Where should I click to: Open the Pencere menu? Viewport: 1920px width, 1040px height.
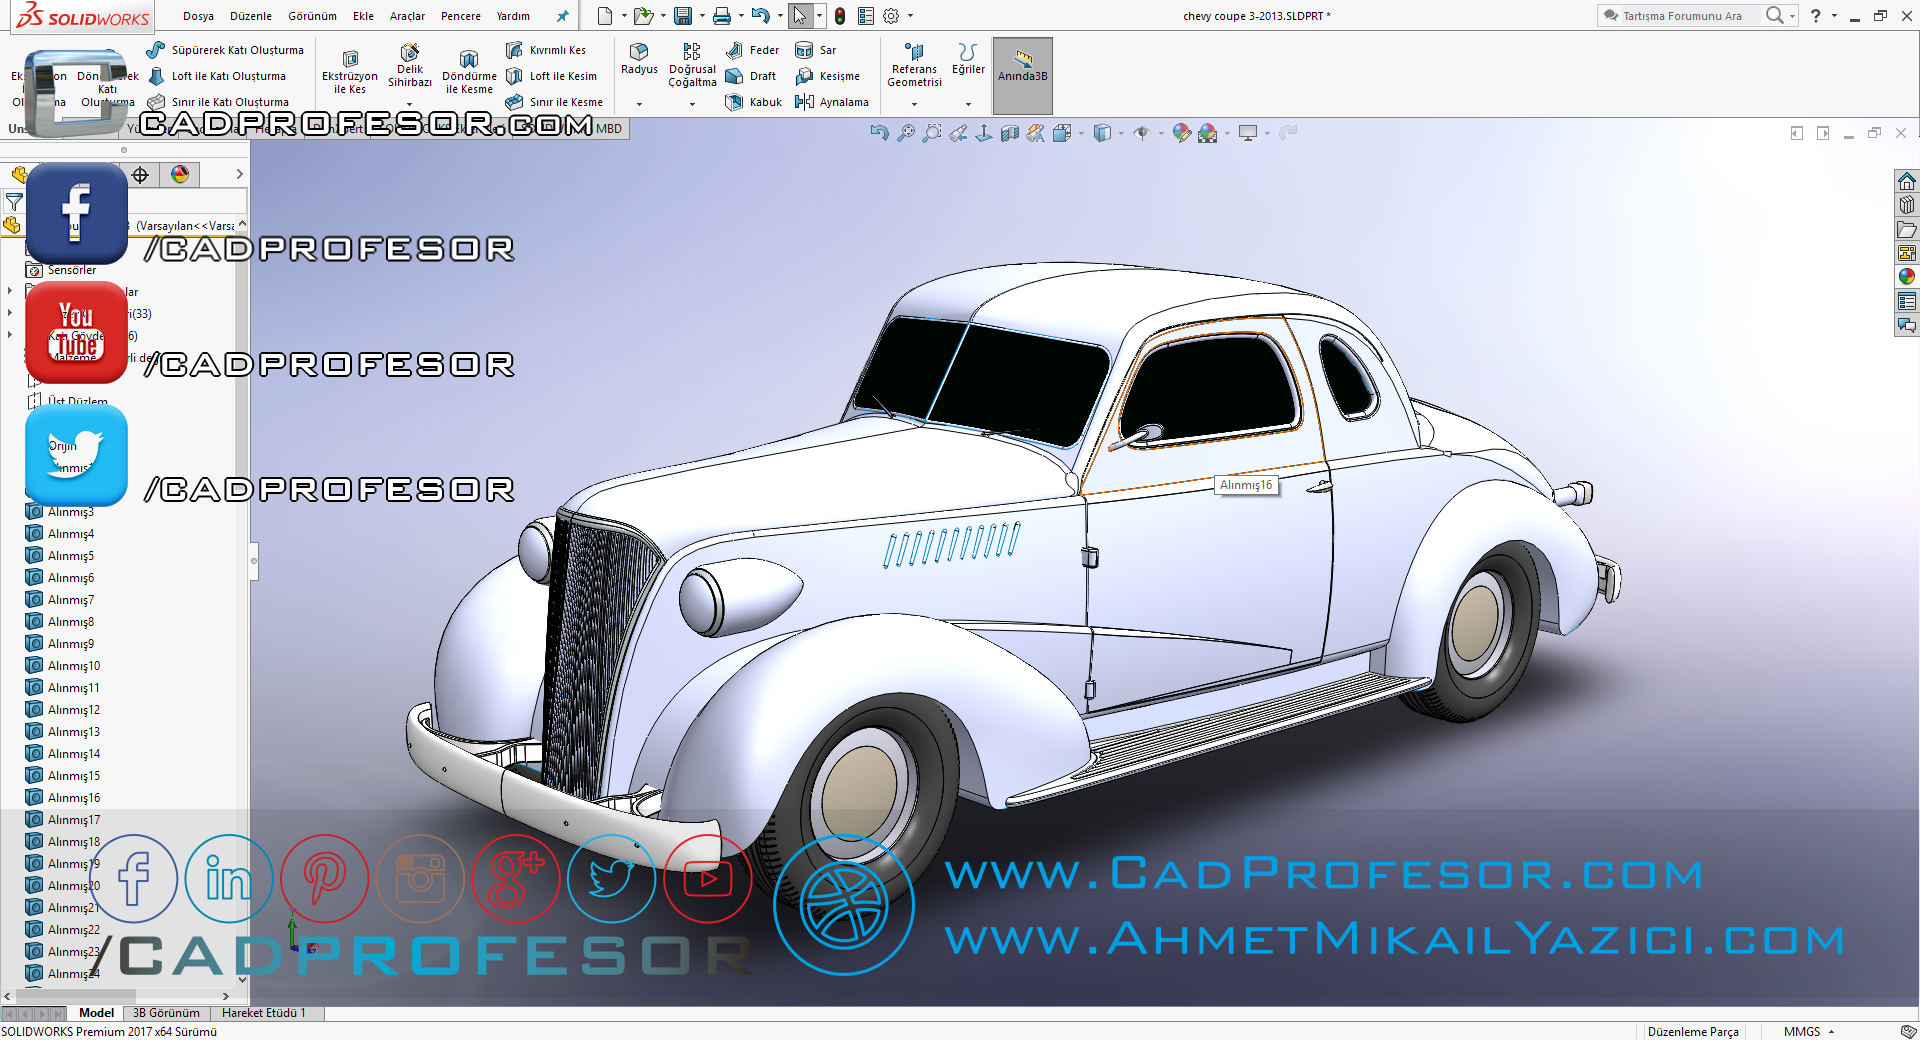pos(460,16)
